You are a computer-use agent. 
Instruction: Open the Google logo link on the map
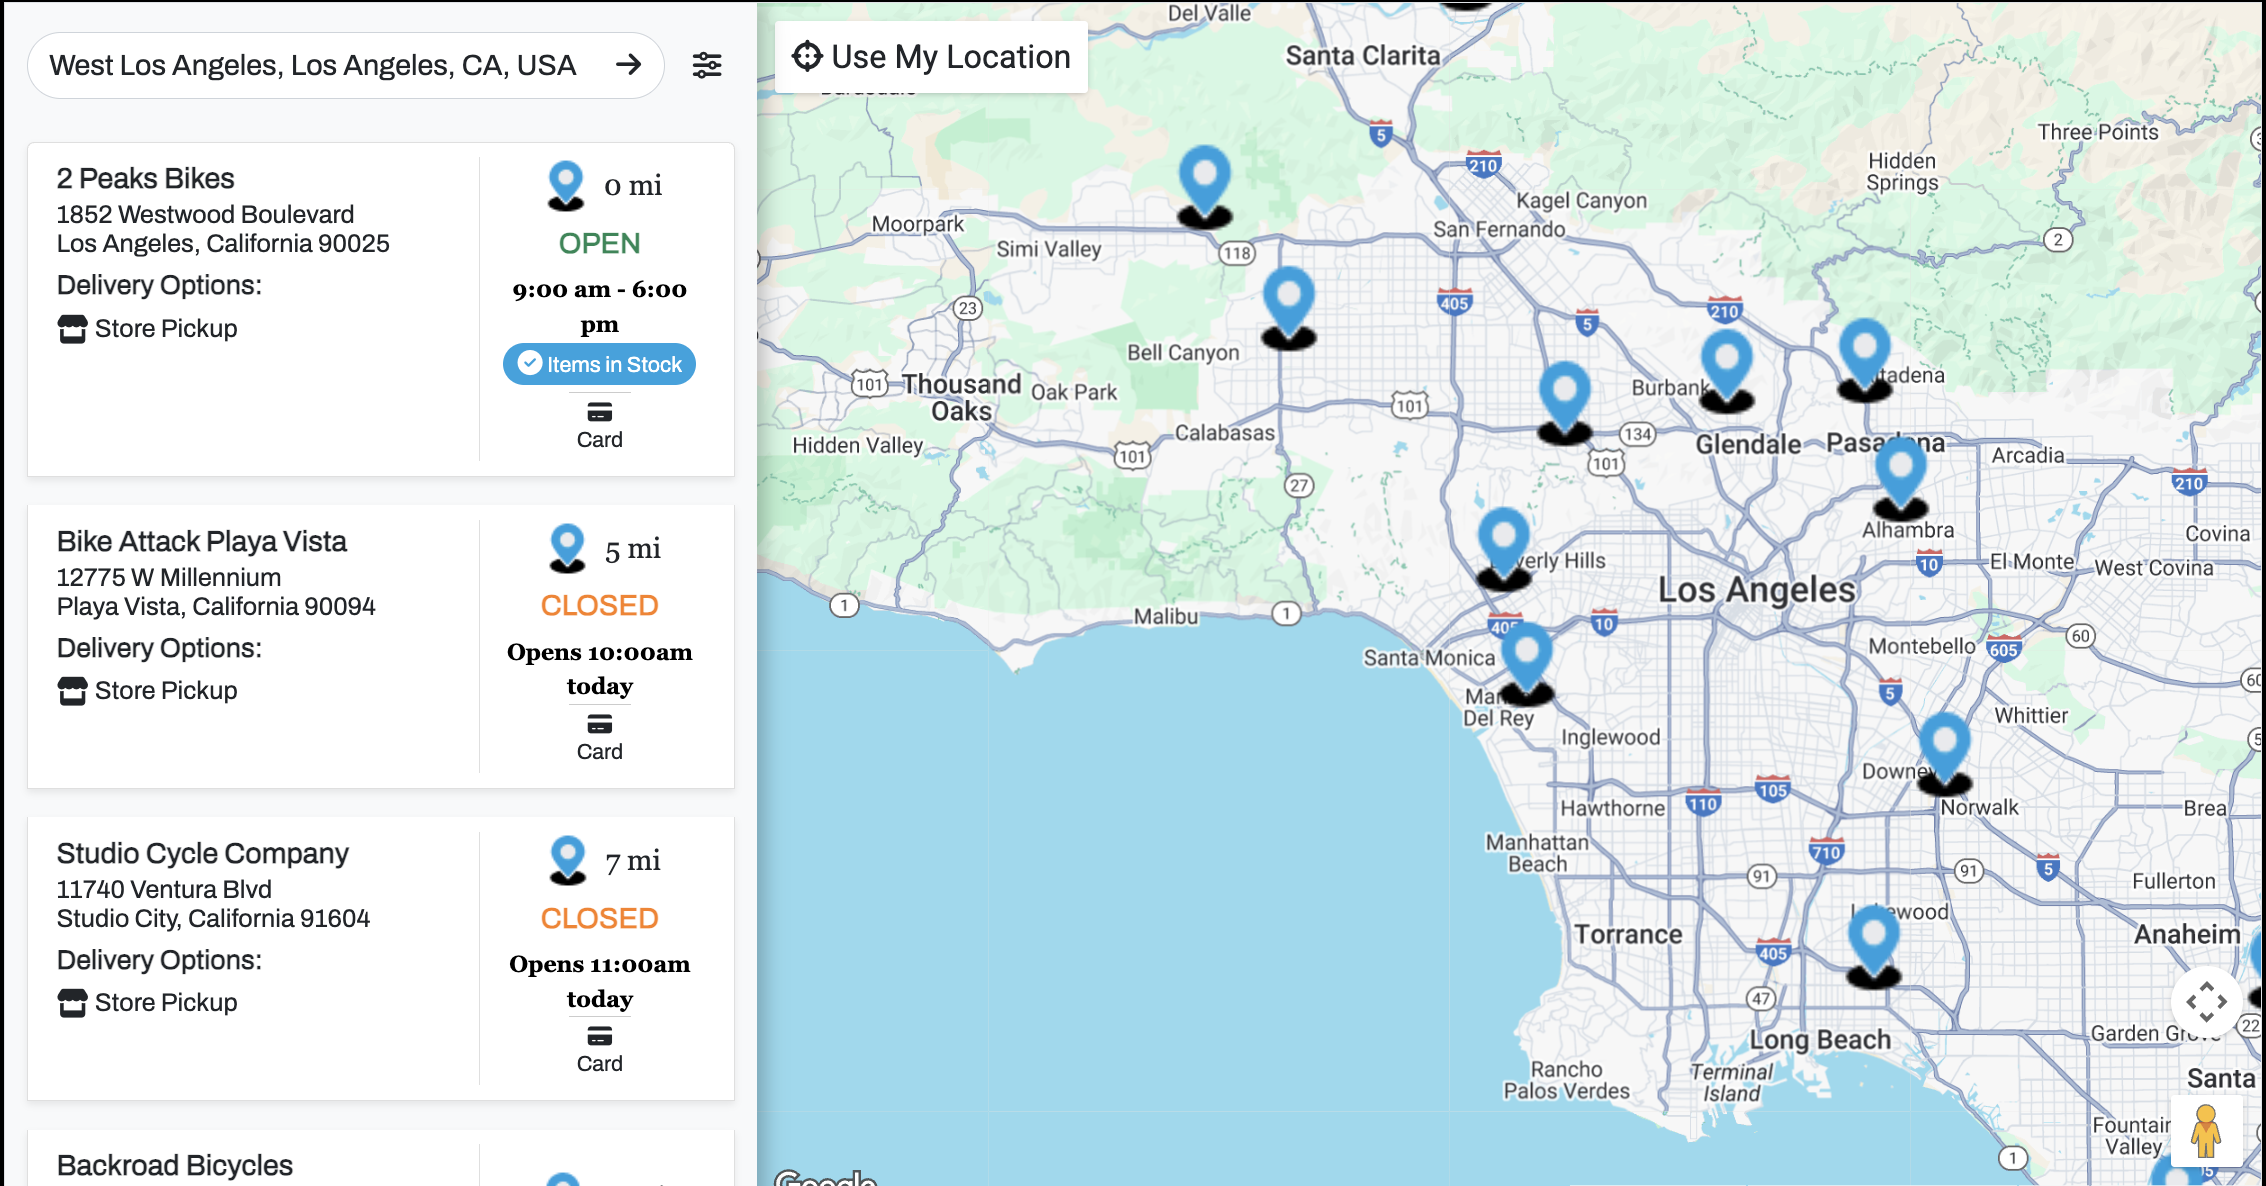pyautogui.click(x=826, y=1178)
